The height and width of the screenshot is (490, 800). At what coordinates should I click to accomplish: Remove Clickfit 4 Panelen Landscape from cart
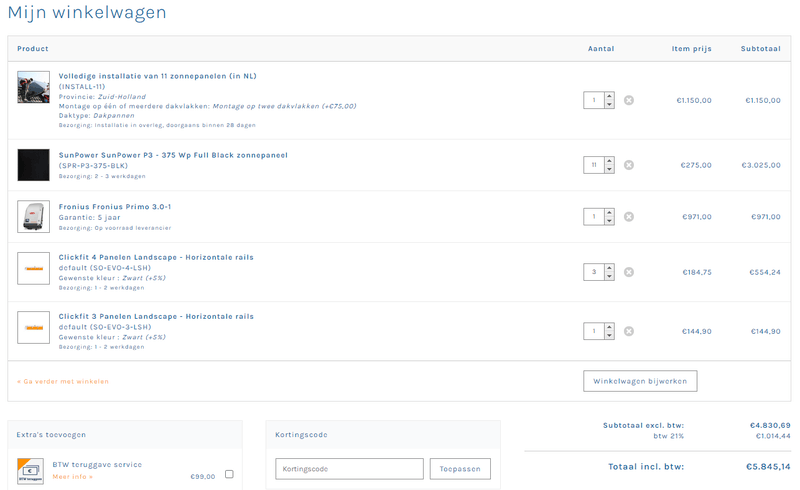point(629,272)
